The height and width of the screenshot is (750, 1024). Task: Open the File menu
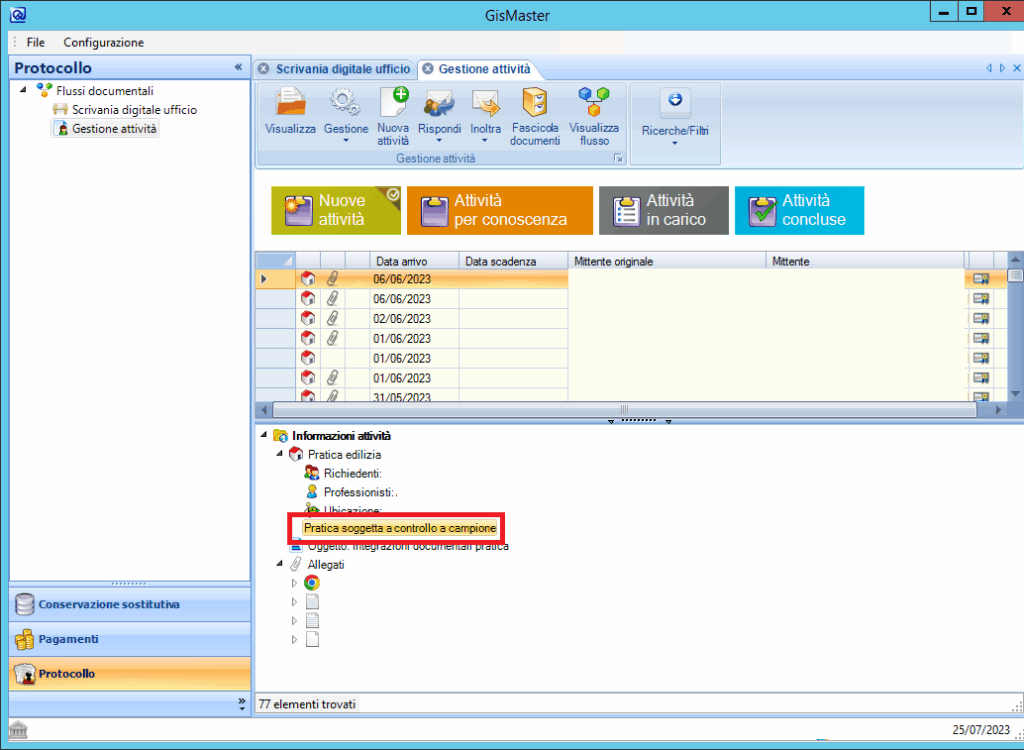pyautogui.click(x=36, y=42)
